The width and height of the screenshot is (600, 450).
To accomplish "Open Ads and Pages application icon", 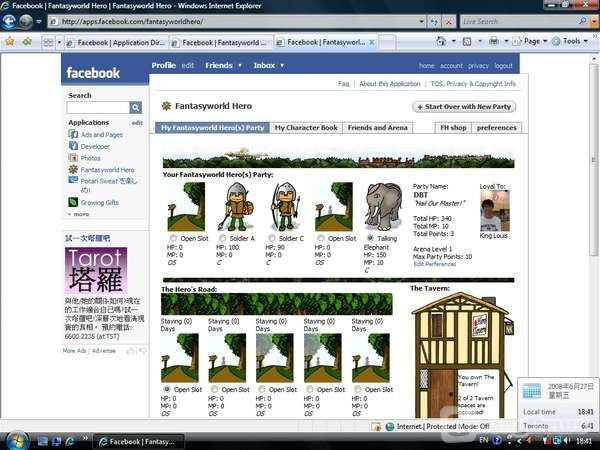I will [73, 134].
